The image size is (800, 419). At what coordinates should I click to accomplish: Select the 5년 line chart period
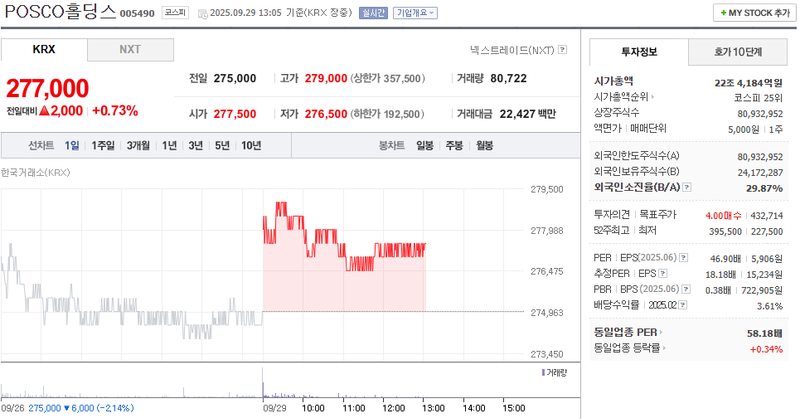222,145
